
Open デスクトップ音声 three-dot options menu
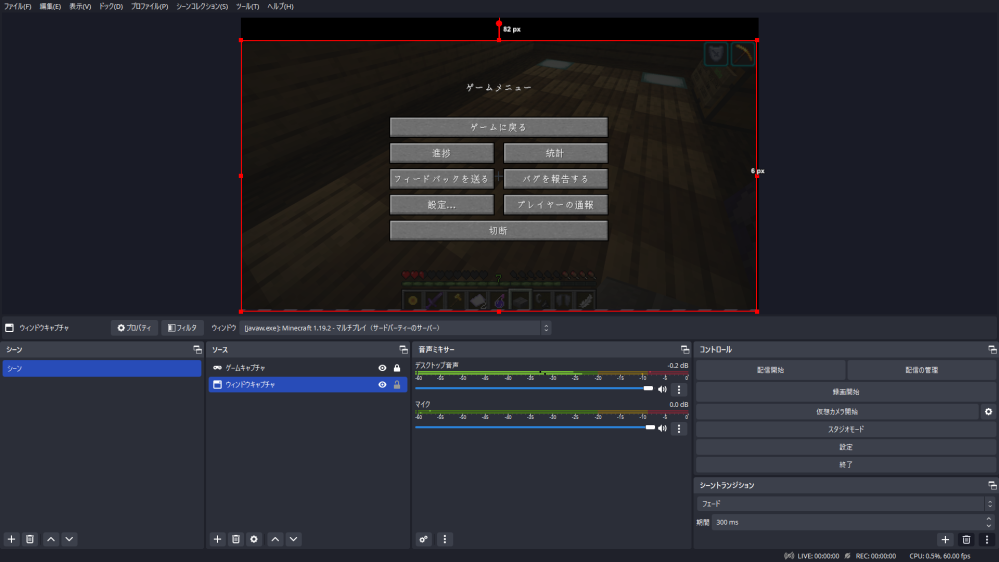pos(679,389)
